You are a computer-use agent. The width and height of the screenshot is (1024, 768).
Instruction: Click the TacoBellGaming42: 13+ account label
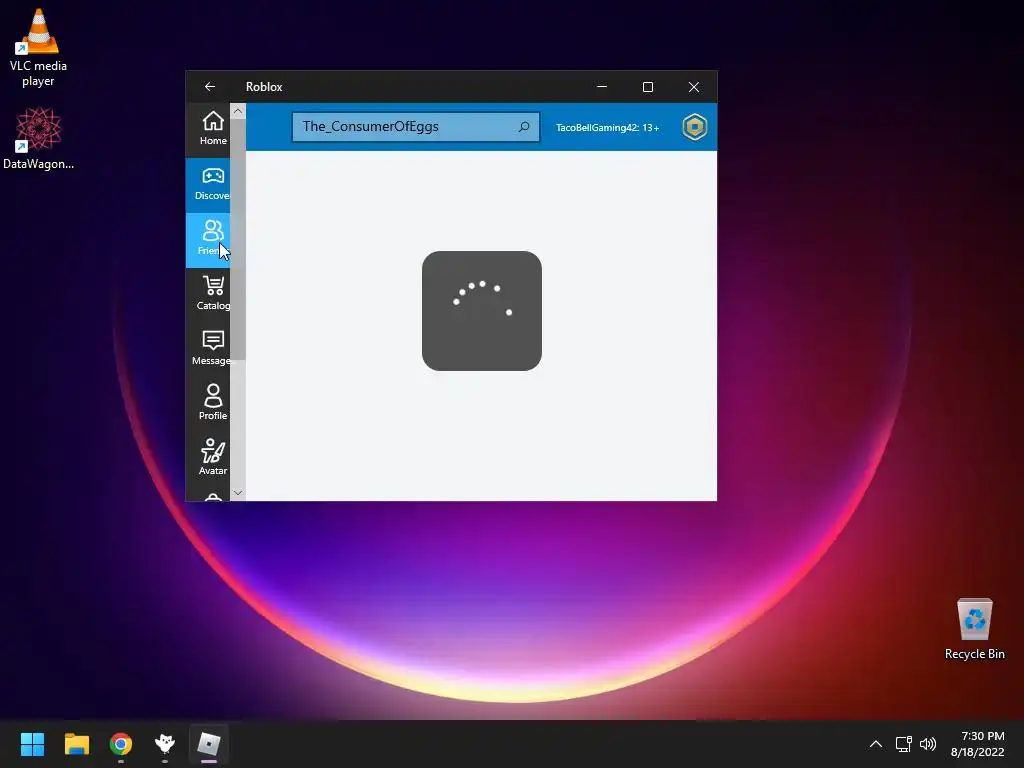coord(607,127)
